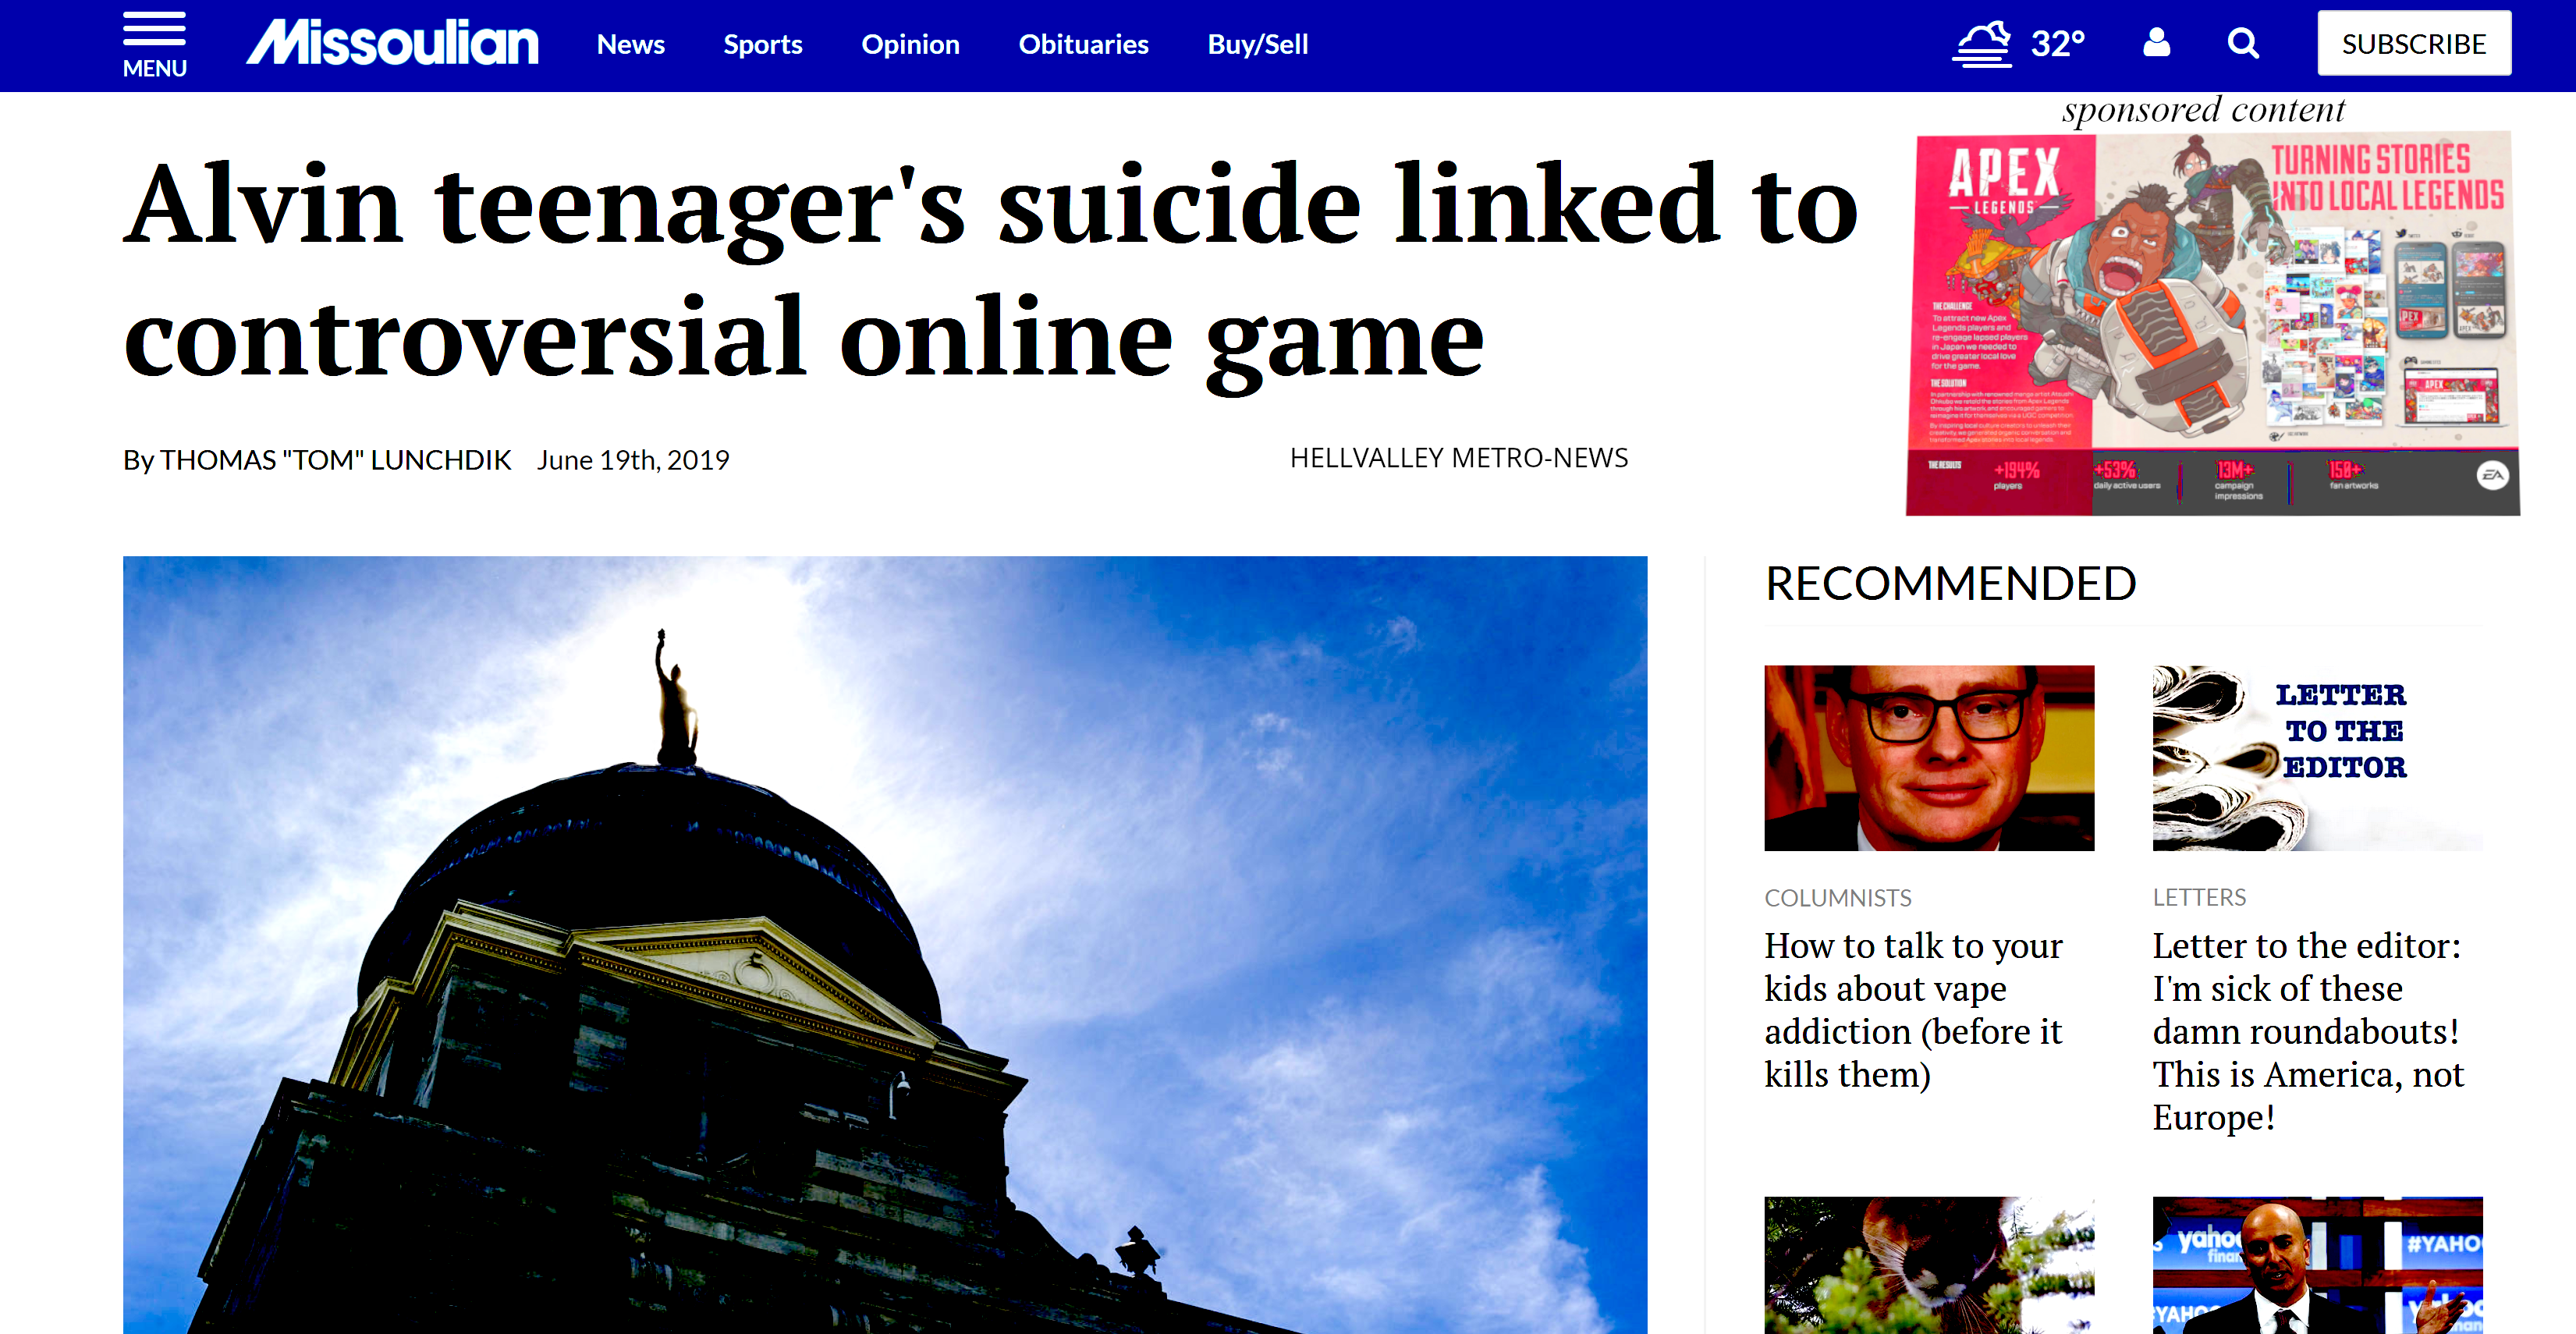The image size is (2576, 1334).
Task: Open the Sports section
Action: [x=762, y=44]
